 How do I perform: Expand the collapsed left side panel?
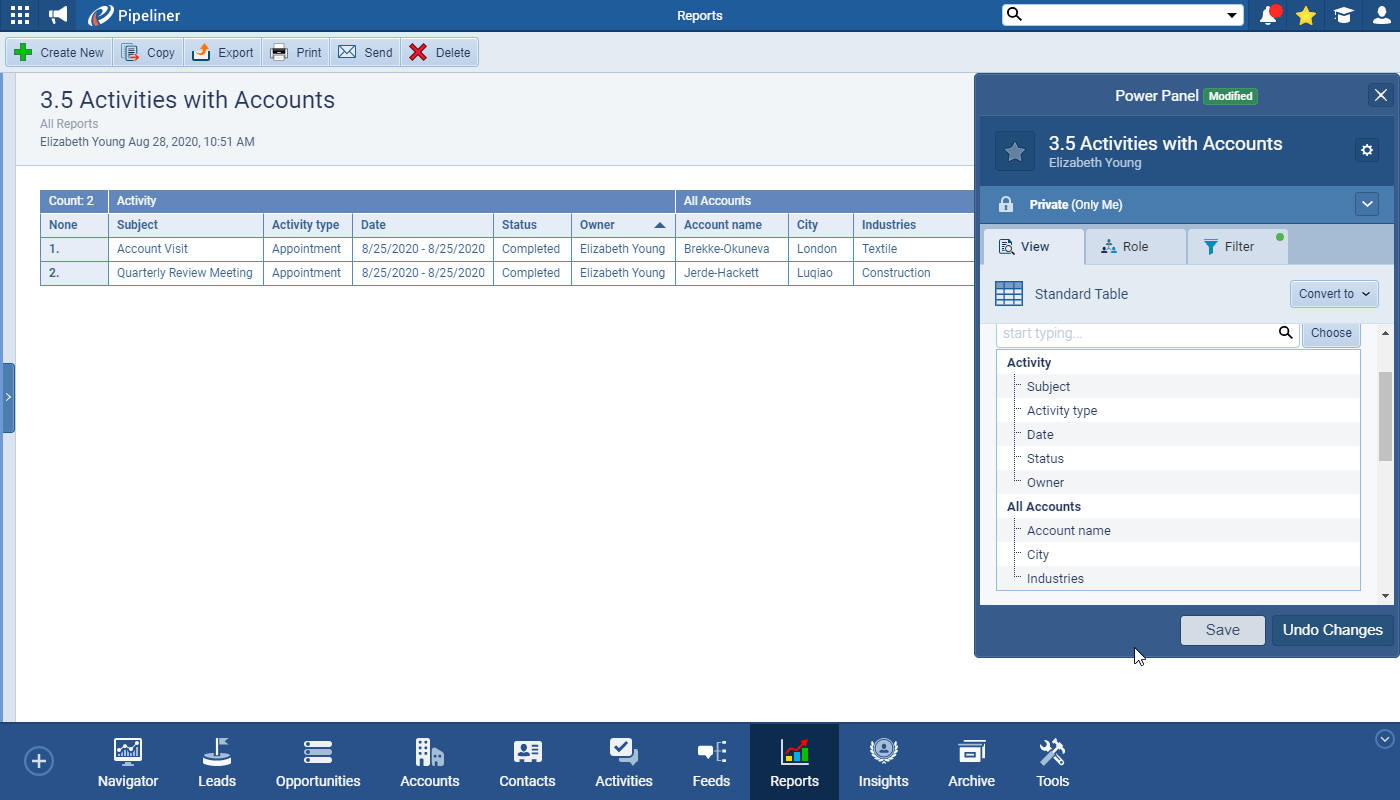point(8,397)
